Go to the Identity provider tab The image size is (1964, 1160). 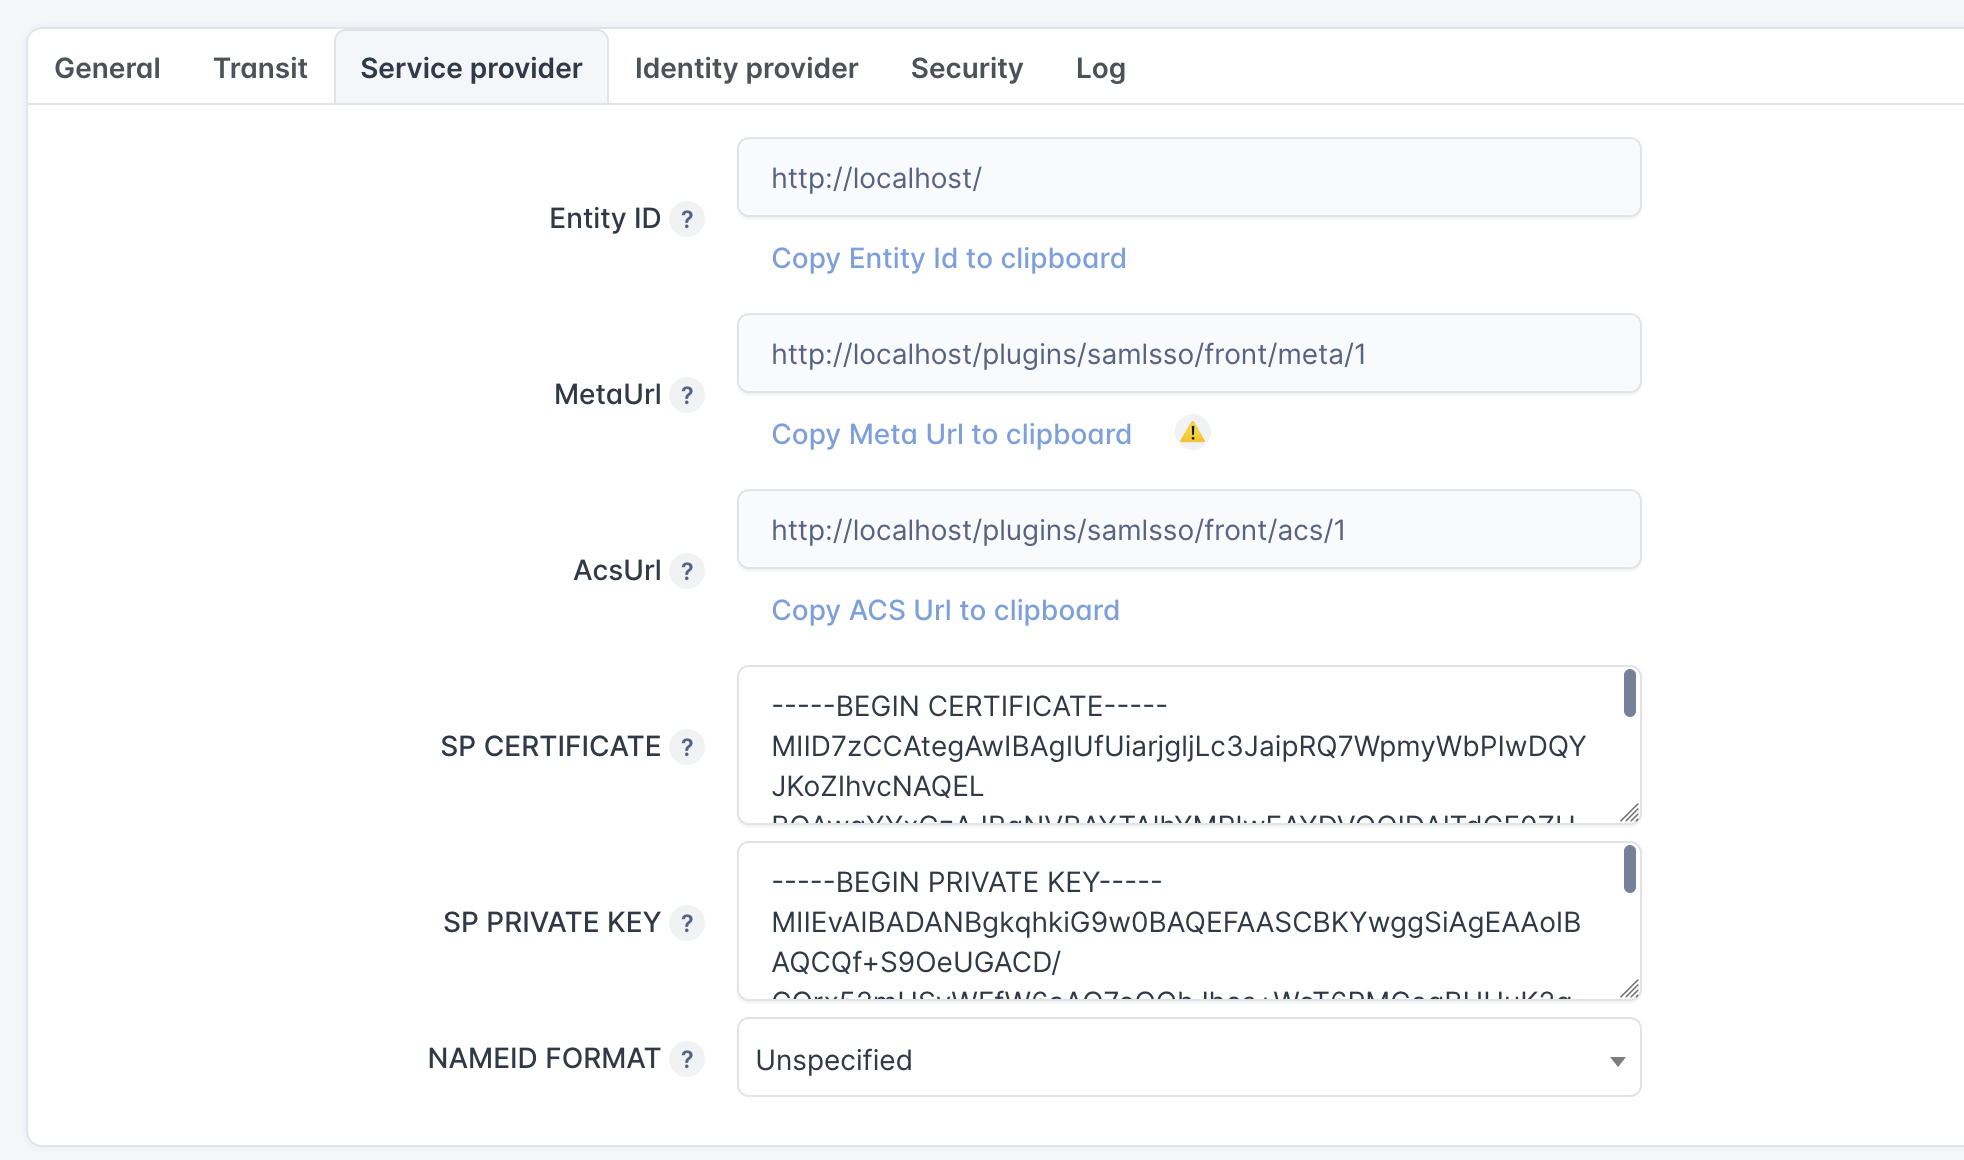746,68
